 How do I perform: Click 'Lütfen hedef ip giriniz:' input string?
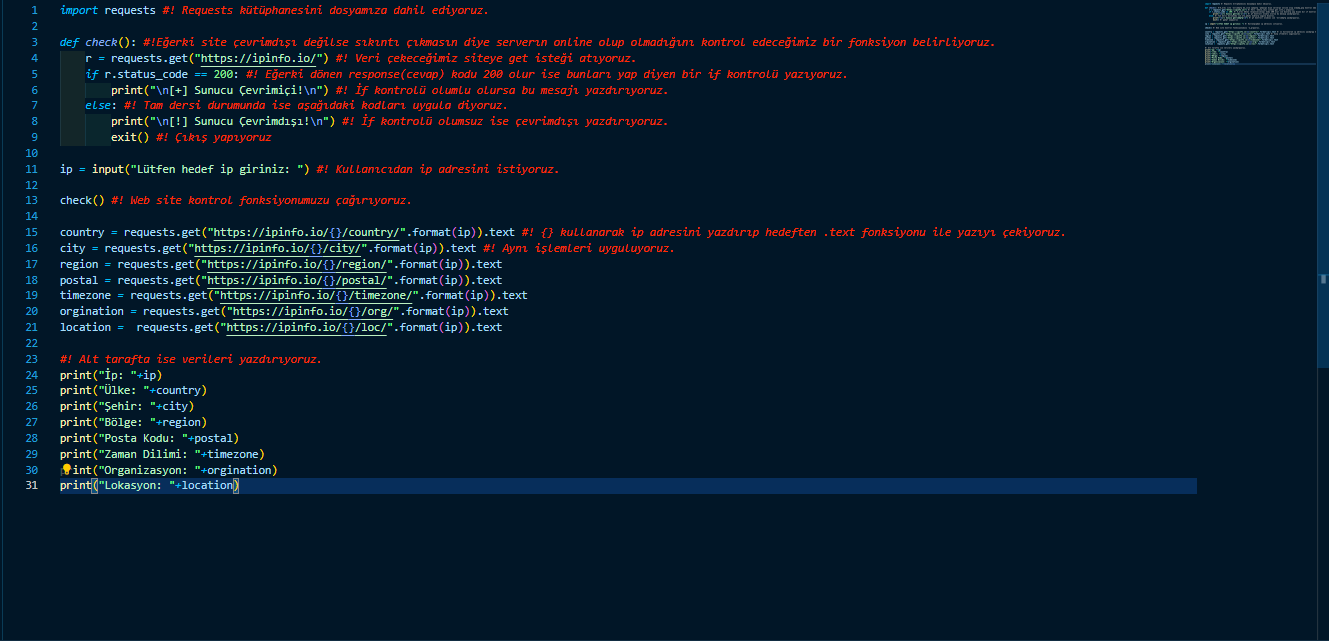(218, 169)
